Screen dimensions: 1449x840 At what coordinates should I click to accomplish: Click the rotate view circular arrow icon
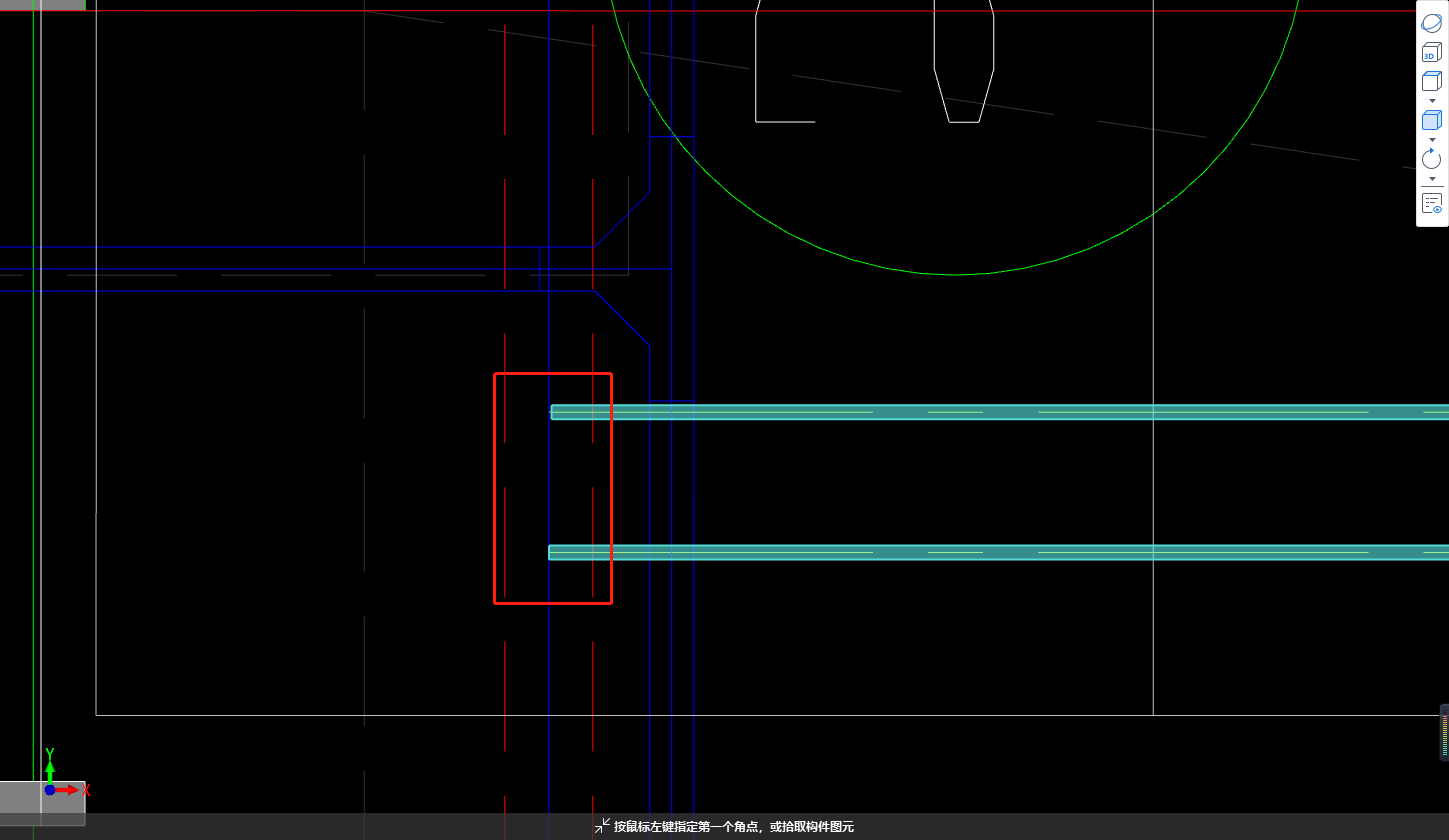(x=1432, y=158)
